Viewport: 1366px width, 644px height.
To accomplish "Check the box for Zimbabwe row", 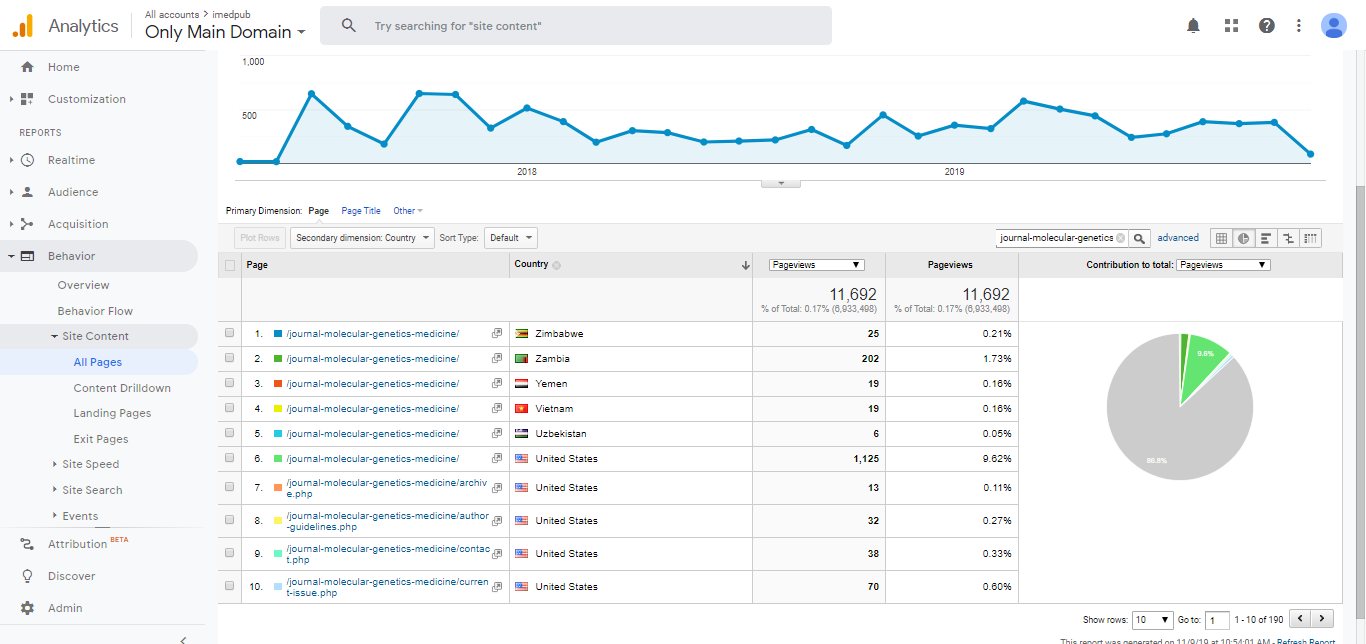I will pyautogui.click(x=230, y=333).
